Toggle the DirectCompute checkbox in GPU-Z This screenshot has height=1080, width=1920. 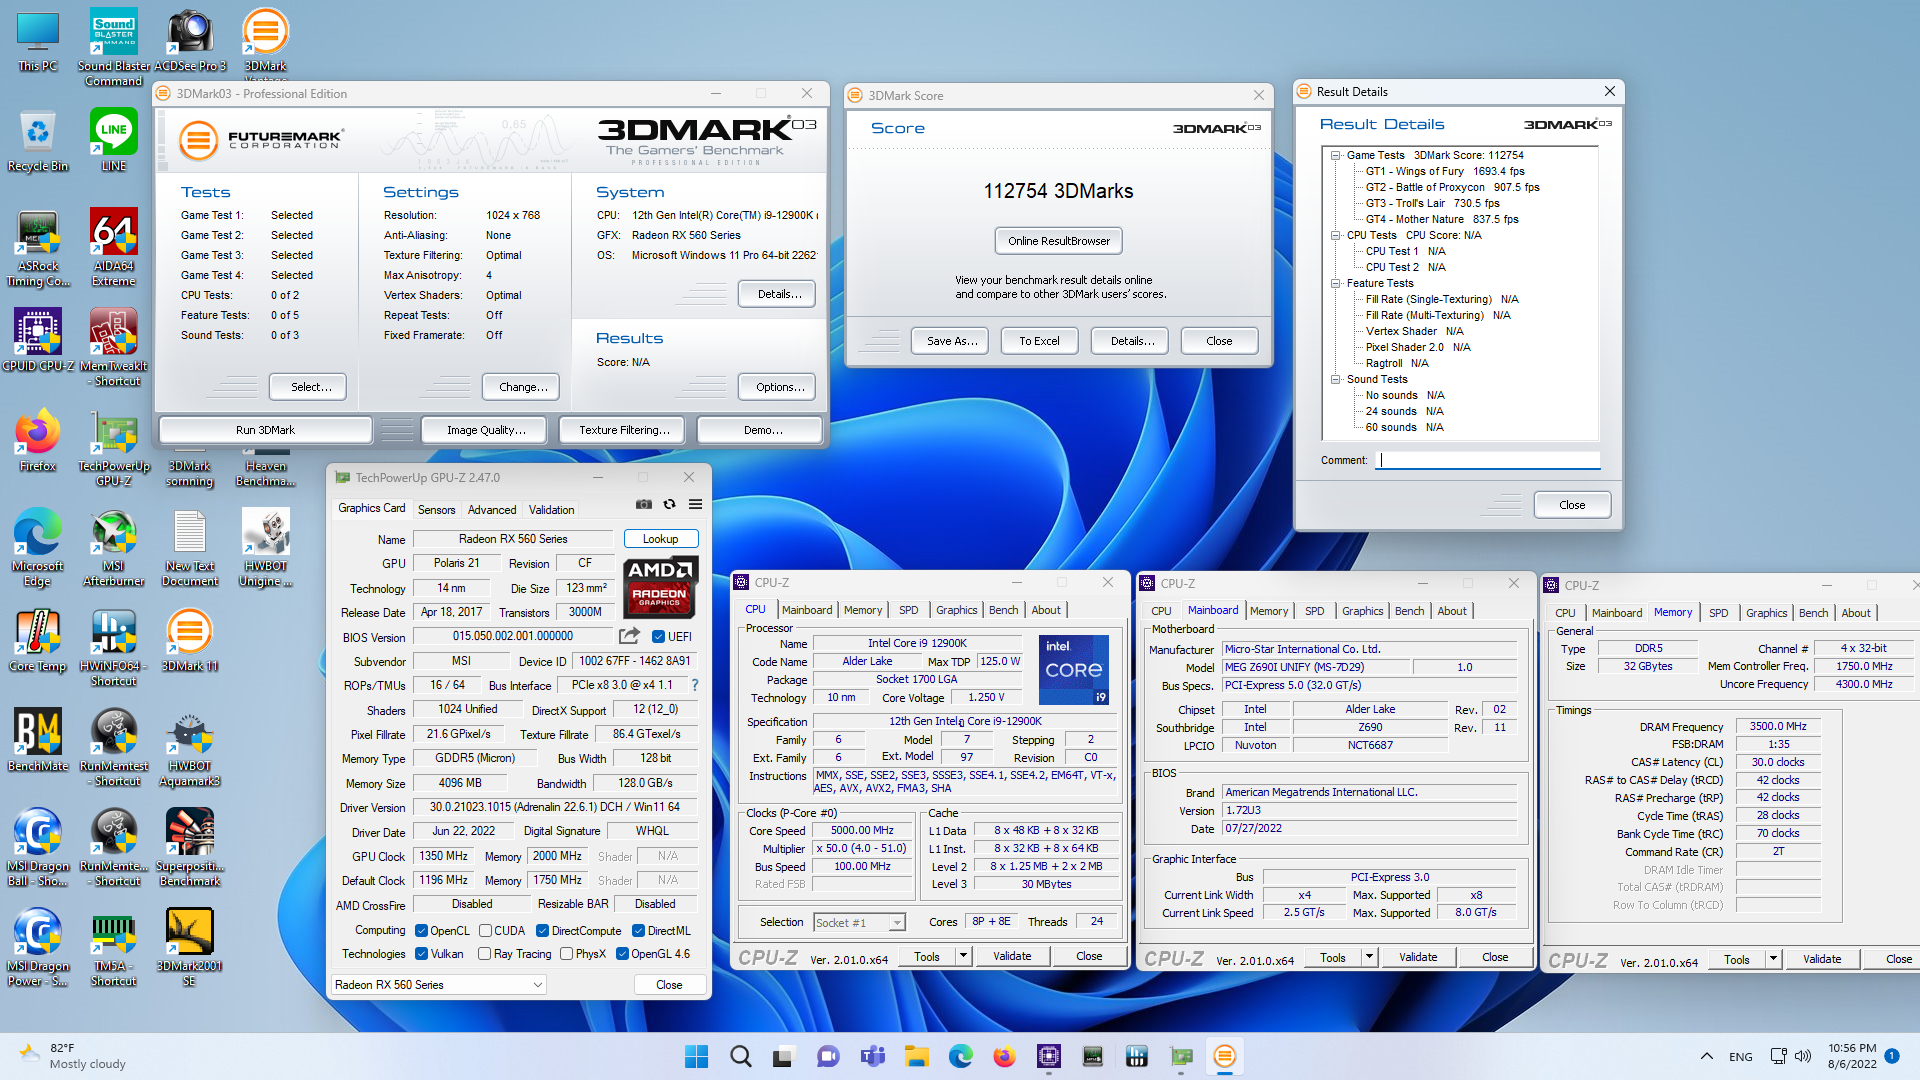click(x=543, y=931)
